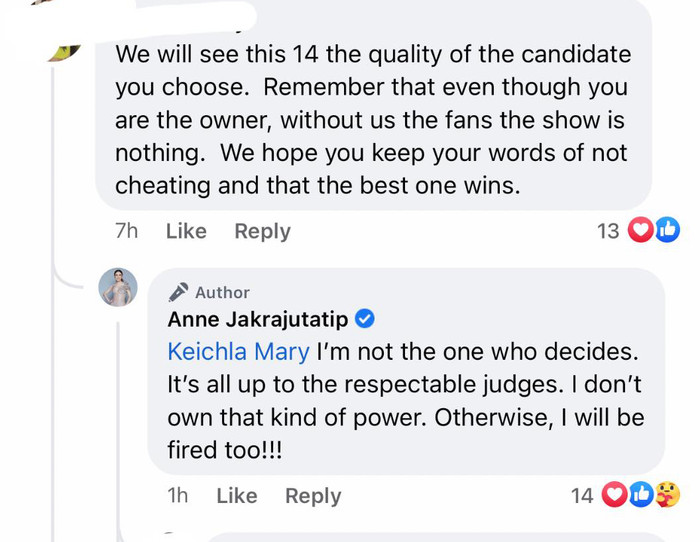Click the Author label on Anne's reply

(222, 292)
